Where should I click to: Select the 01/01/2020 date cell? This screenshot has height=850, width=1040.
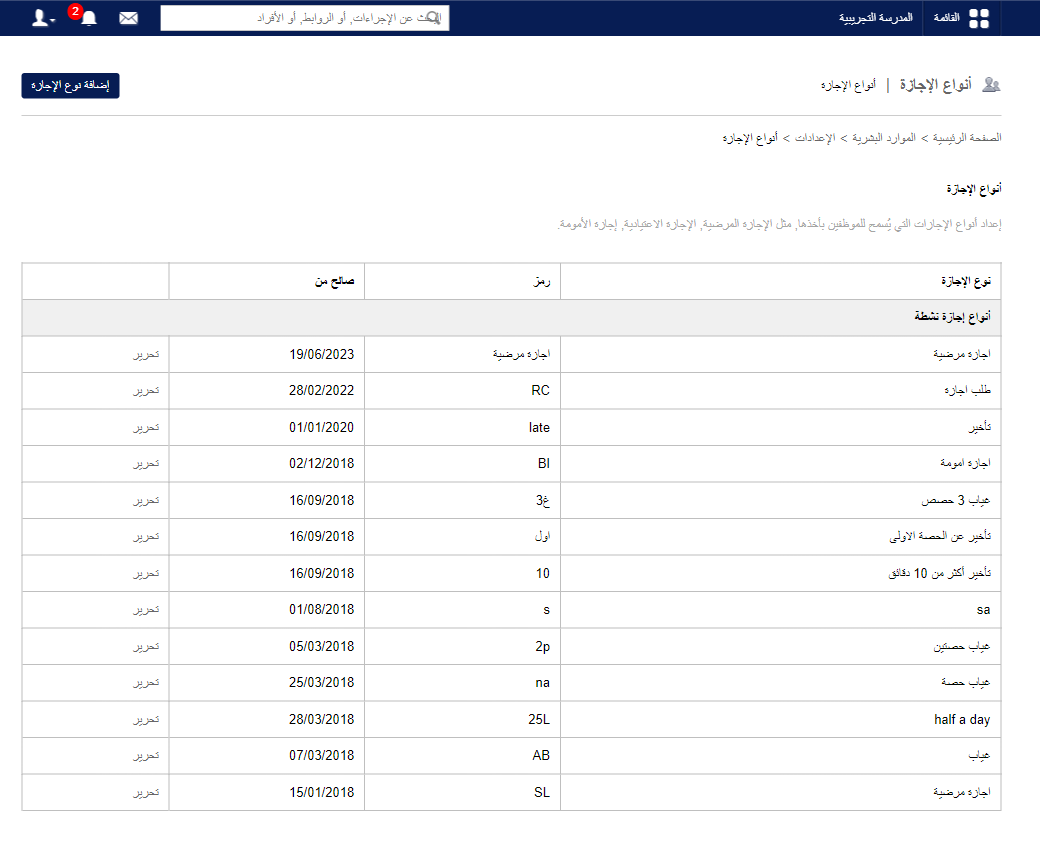tap(267, 428)
